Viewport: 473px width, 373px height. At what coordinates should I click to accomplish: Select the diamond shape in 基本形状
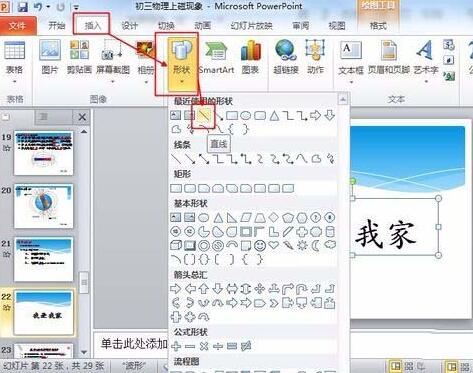[274, 217]
